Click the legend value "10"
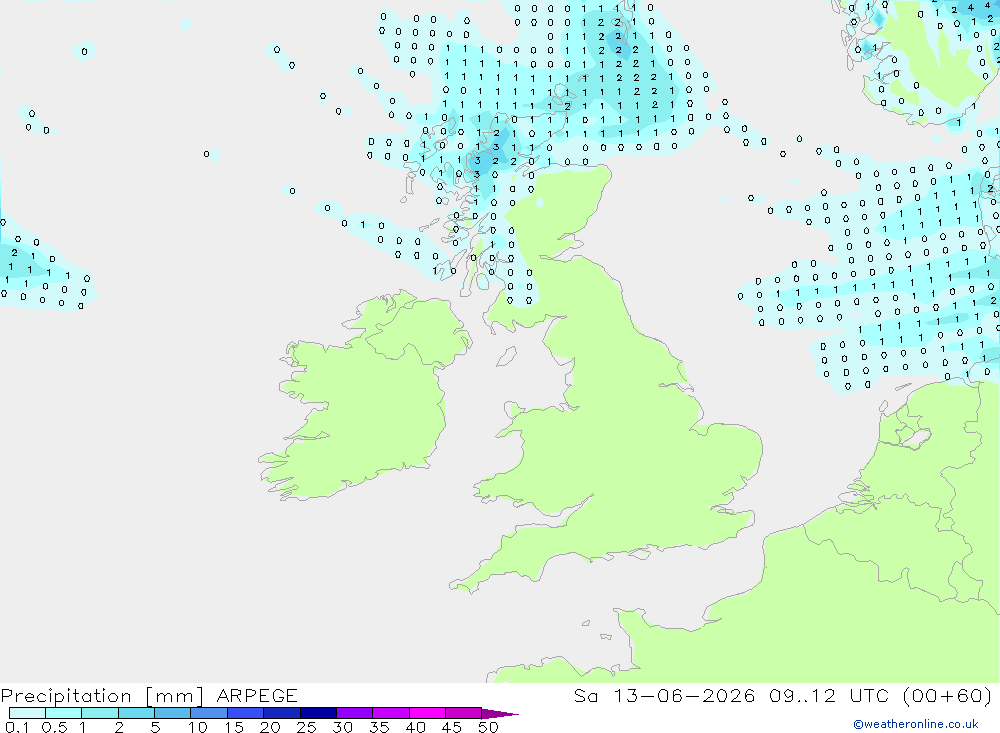 pyautogui.click(x=198, y=727)
